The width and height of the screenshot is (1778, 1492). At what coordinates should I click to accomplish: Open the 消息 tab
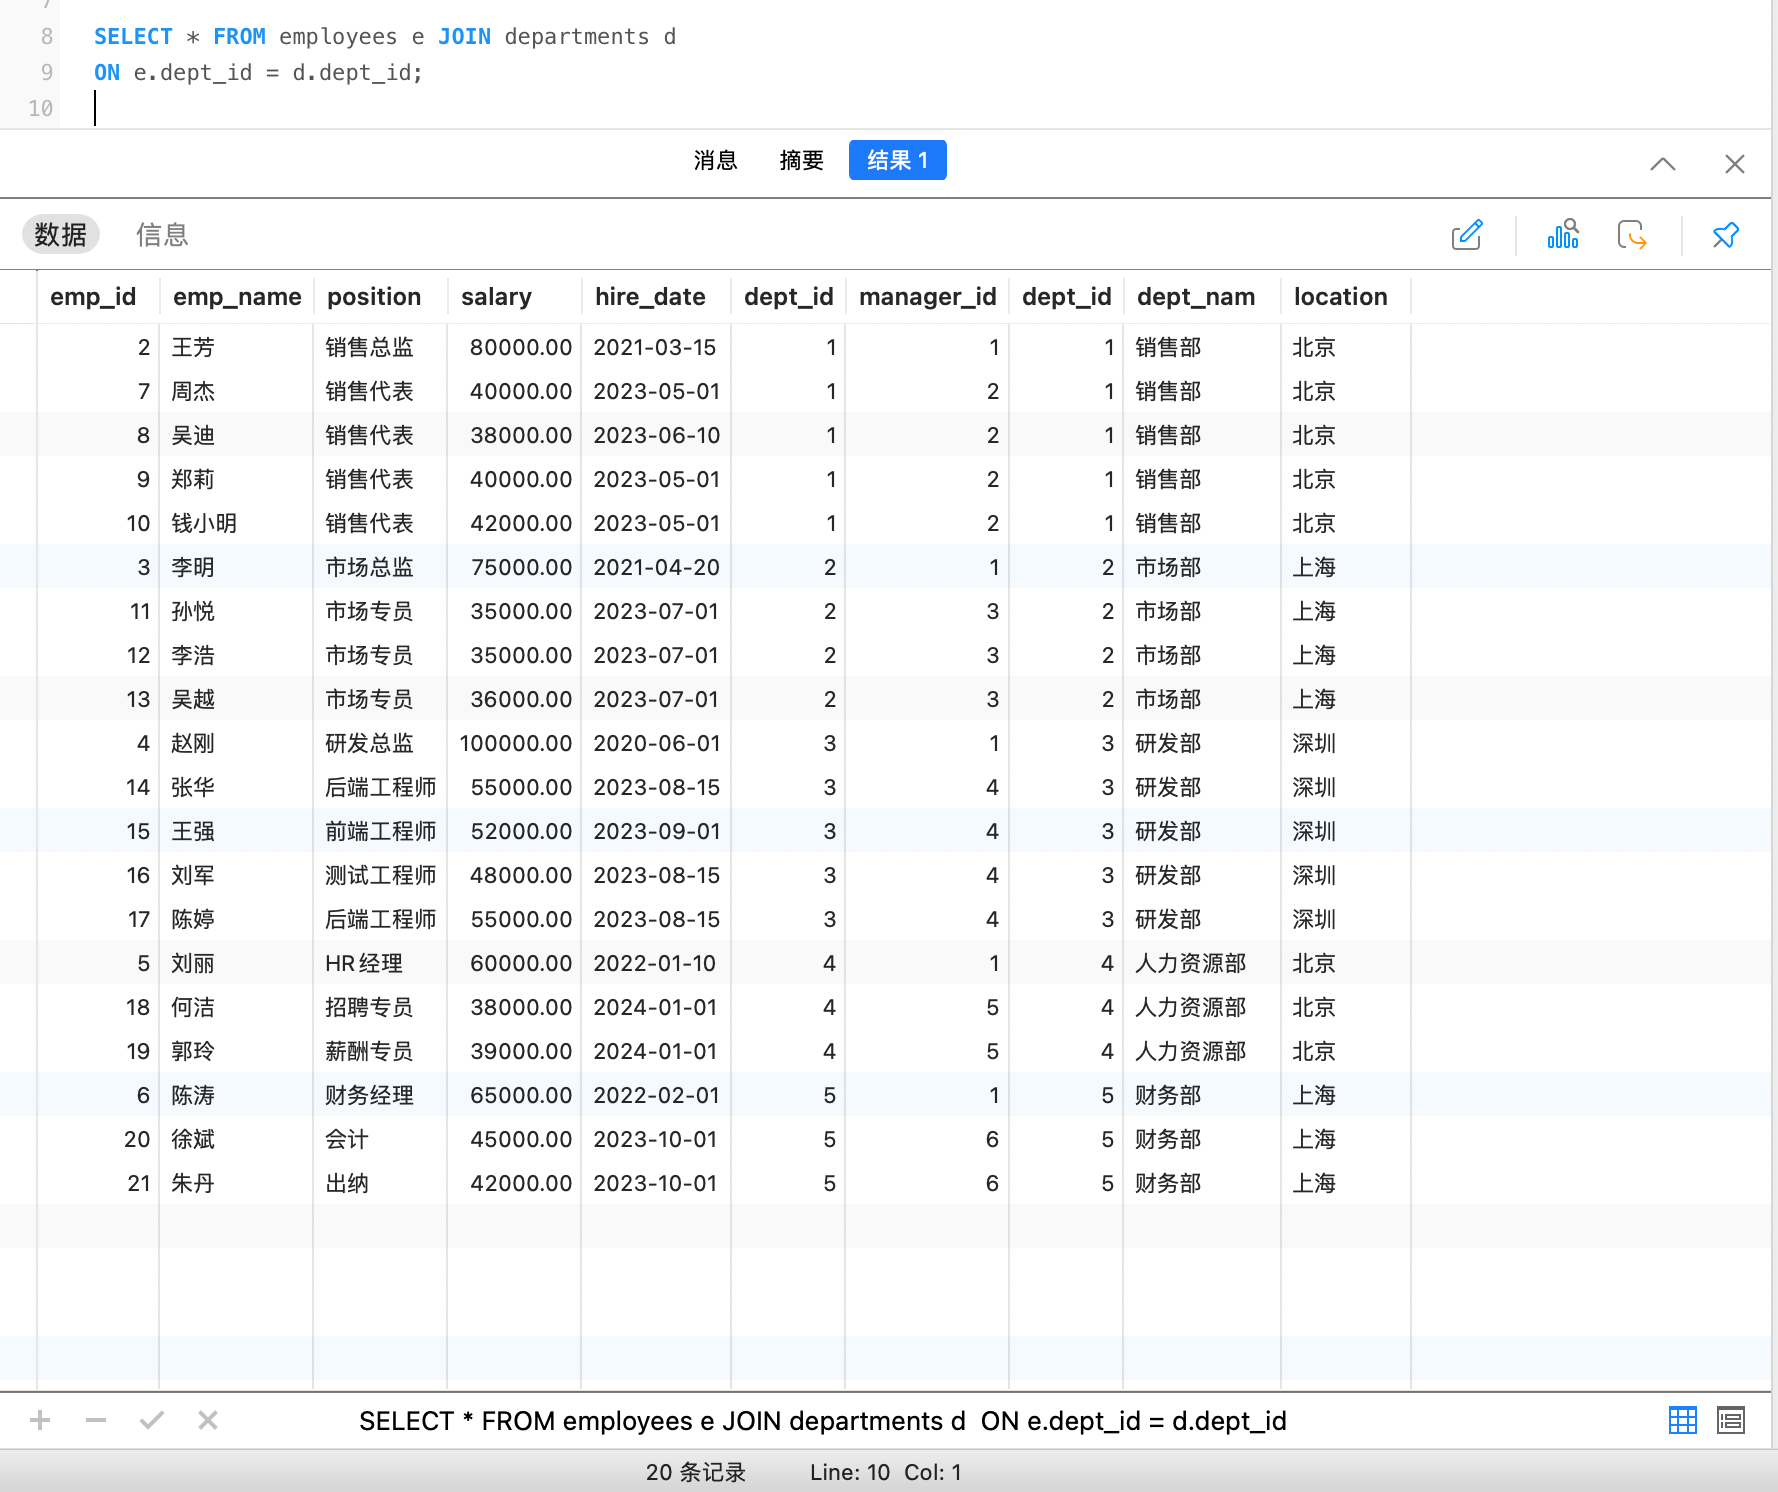click(x=716, y=160)
